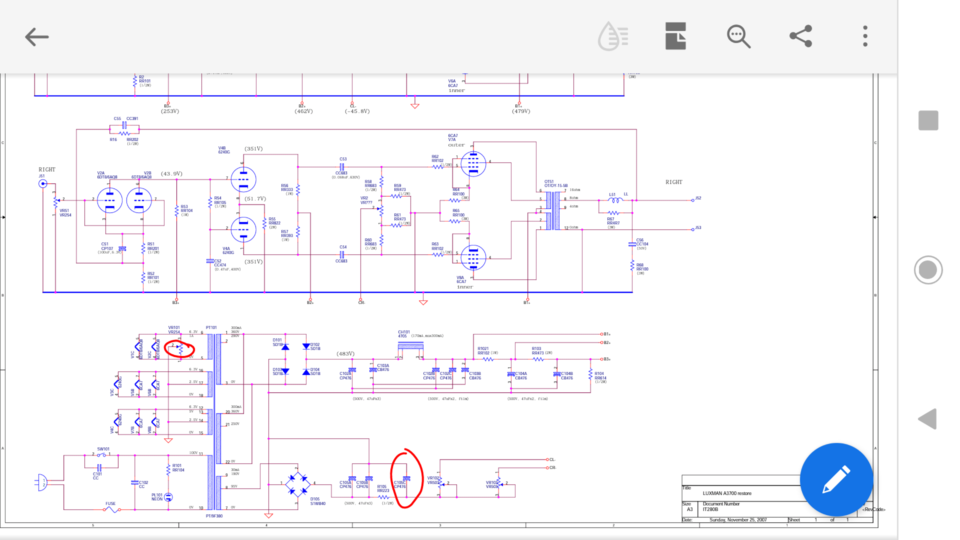This screenshot has height=540, width=960.
Task: Tap the "(479V)" voltage label
Action: 521,111
